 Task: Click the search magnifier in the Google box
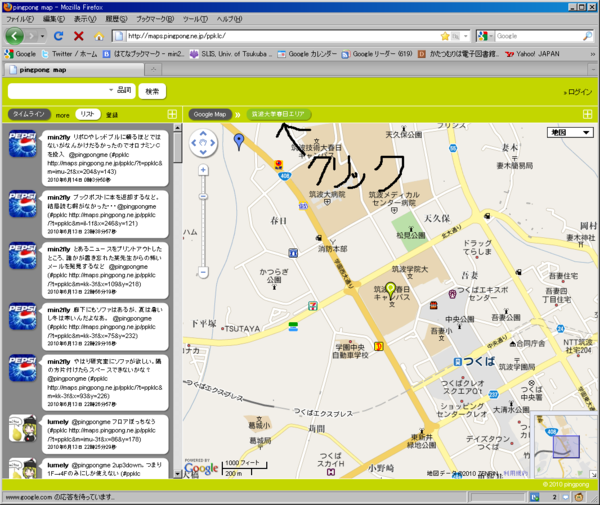click(x=587, y=36)
